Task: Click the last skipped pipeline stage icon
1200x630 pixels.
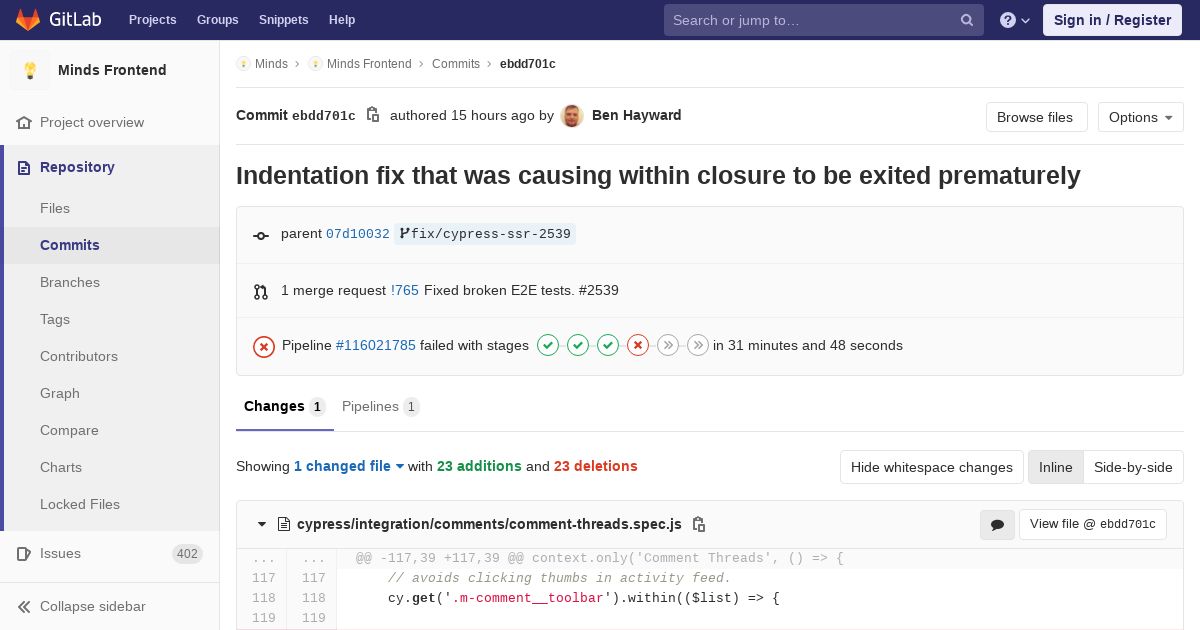Action: [x=698, y=345]
